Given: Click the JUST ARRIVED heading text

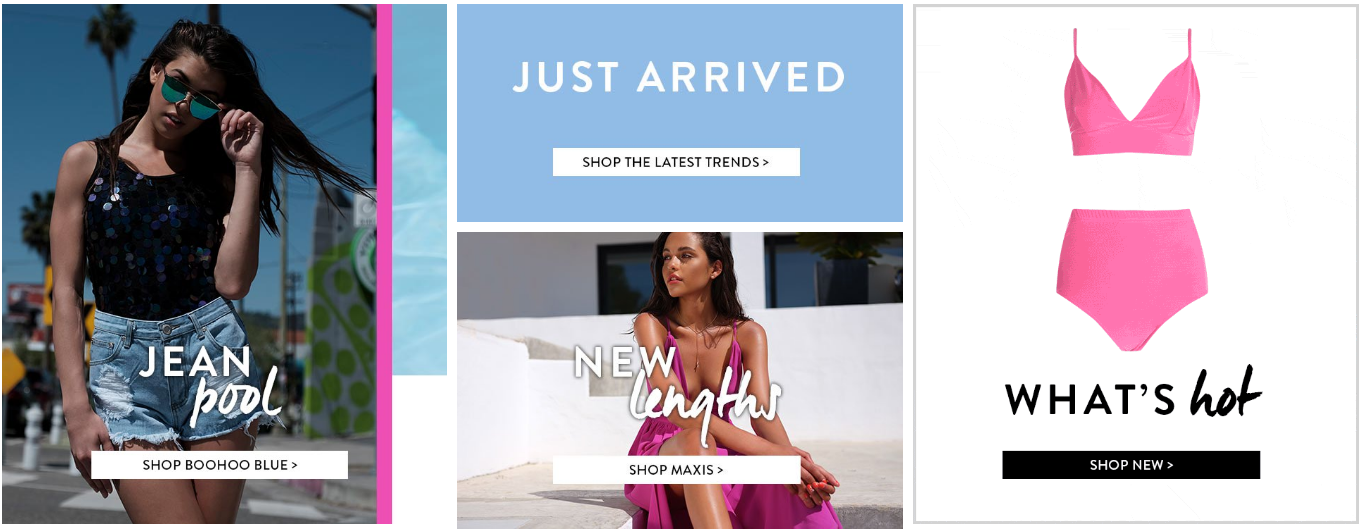Looking at the screenshot, I should [x=679, y=78].
